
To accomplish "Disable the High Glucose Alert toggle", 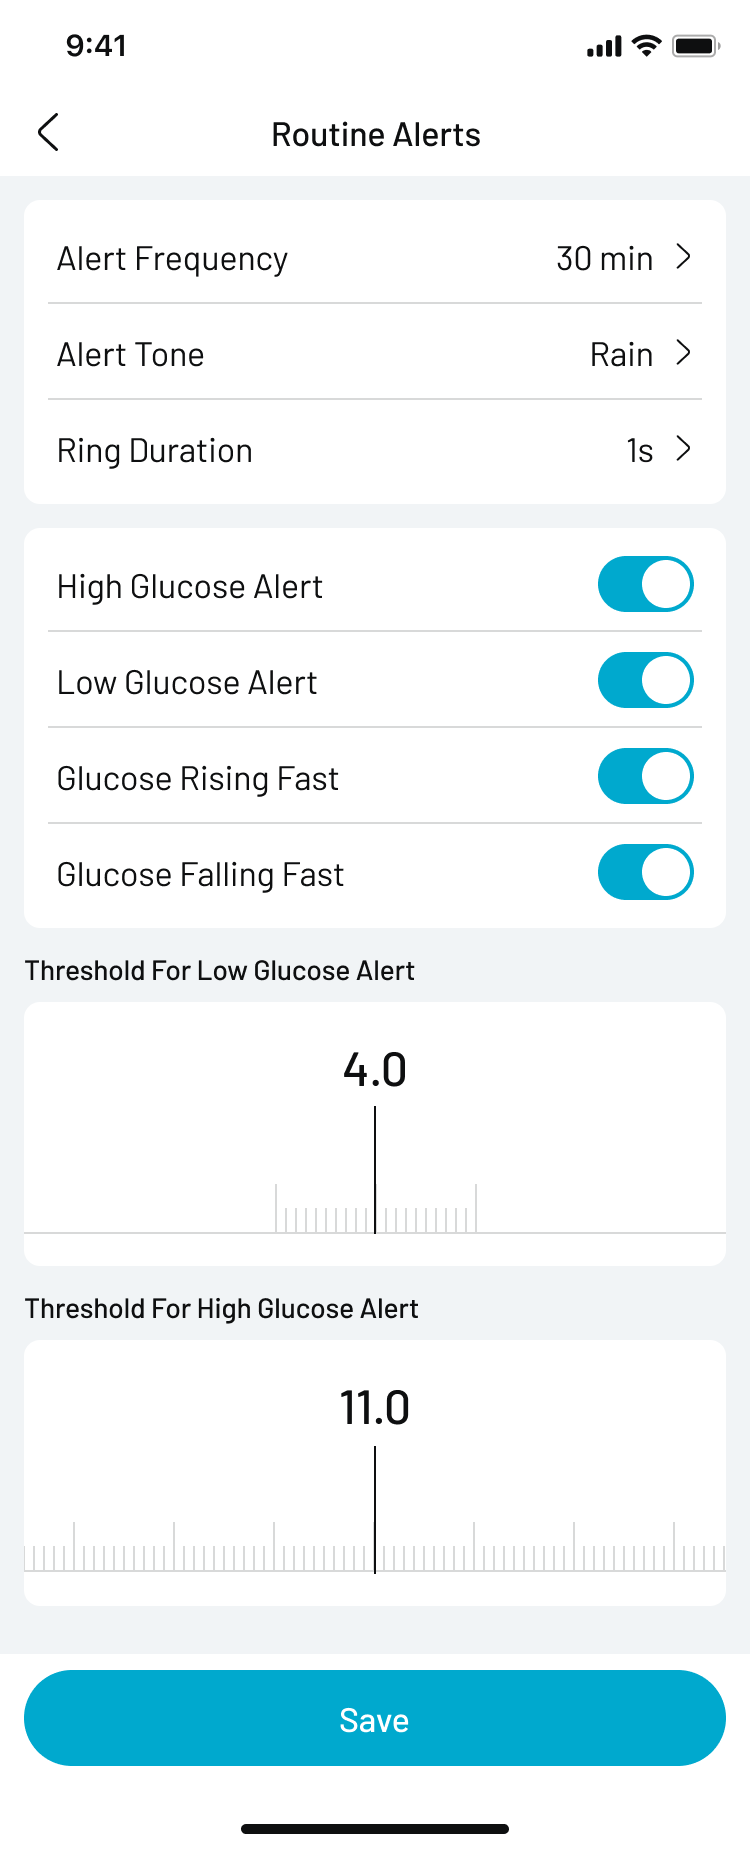I will [645, 585].
